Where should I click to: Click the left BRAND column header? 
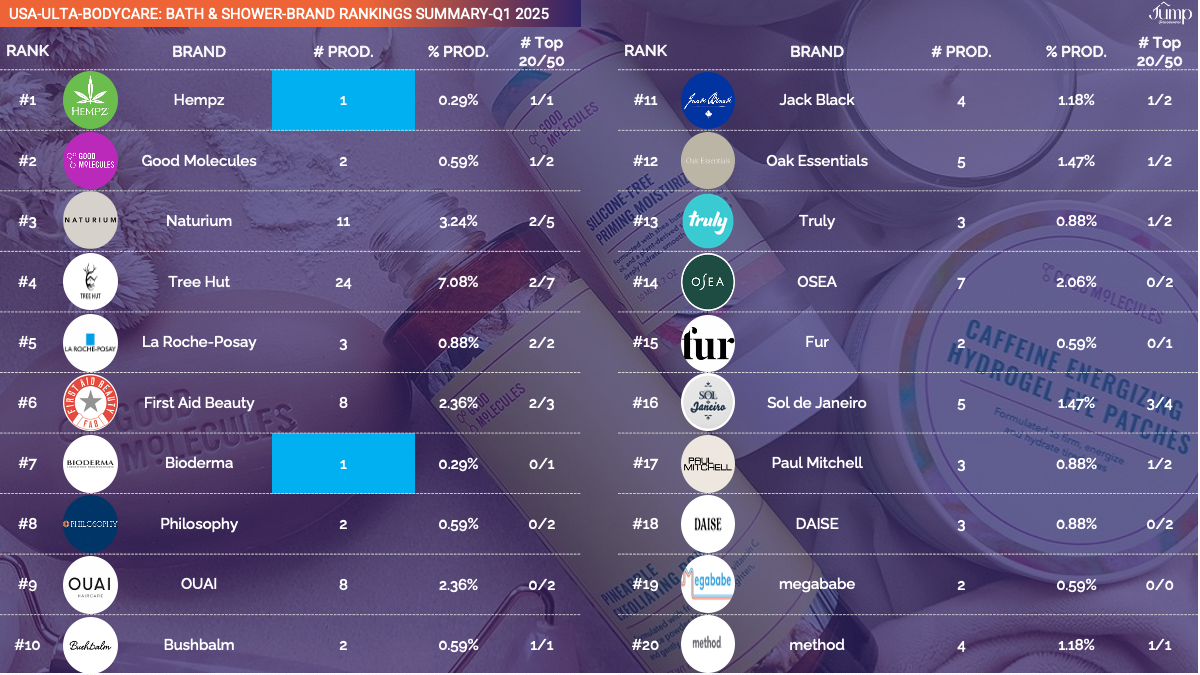(x=199, y=52)
